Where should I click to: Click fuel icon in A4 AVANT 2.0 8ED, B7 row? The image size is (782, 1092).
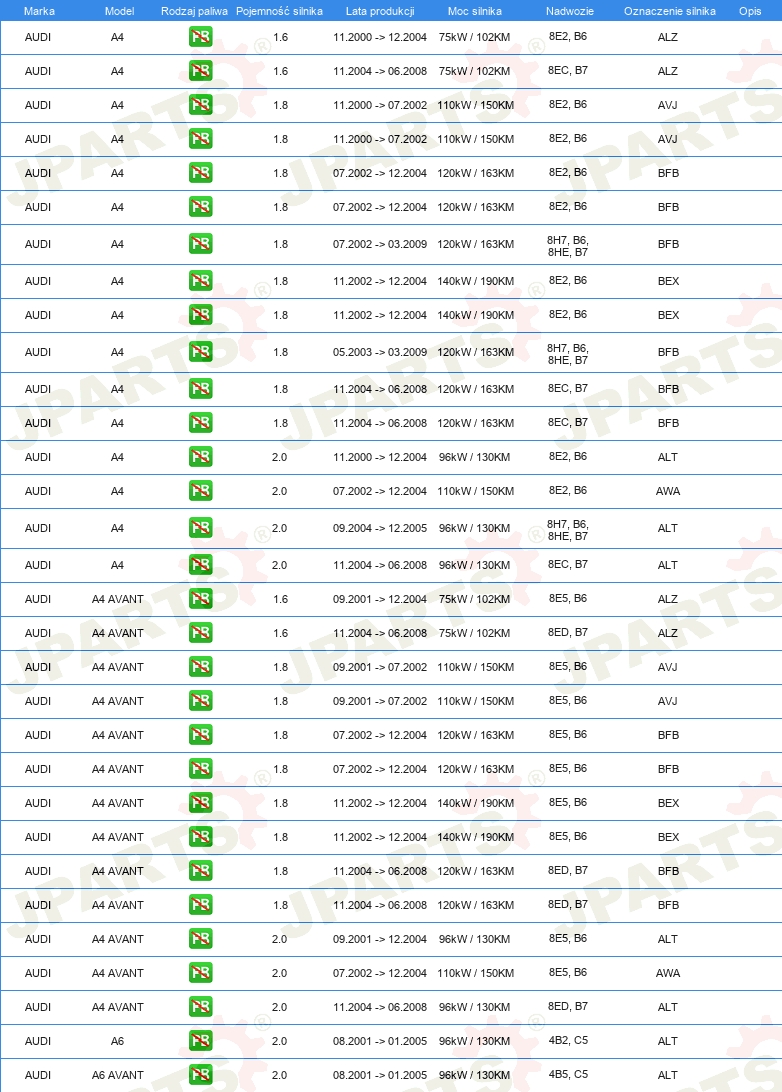pyautogui.click(x=201, y=1007)
